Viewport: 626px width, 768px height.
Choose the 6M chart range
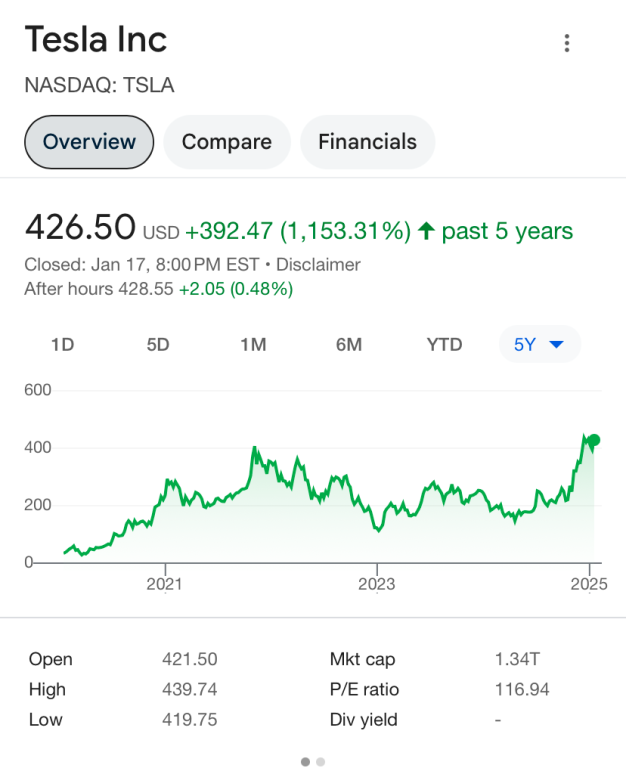point(349,345)
